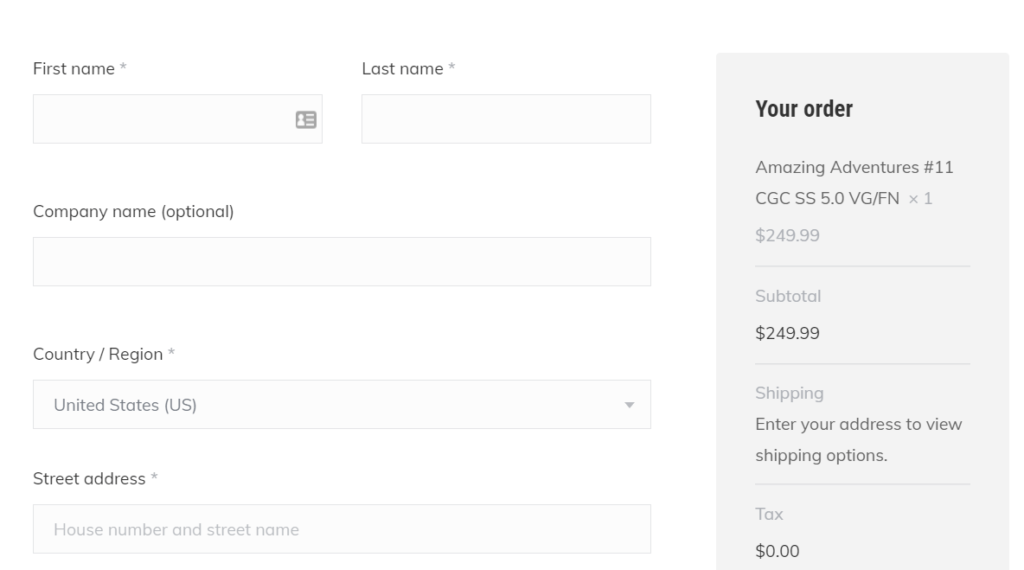This screenshot has width=1024, height=570.
Task: Click the enter your address shipping message
Action: [858, 440]
